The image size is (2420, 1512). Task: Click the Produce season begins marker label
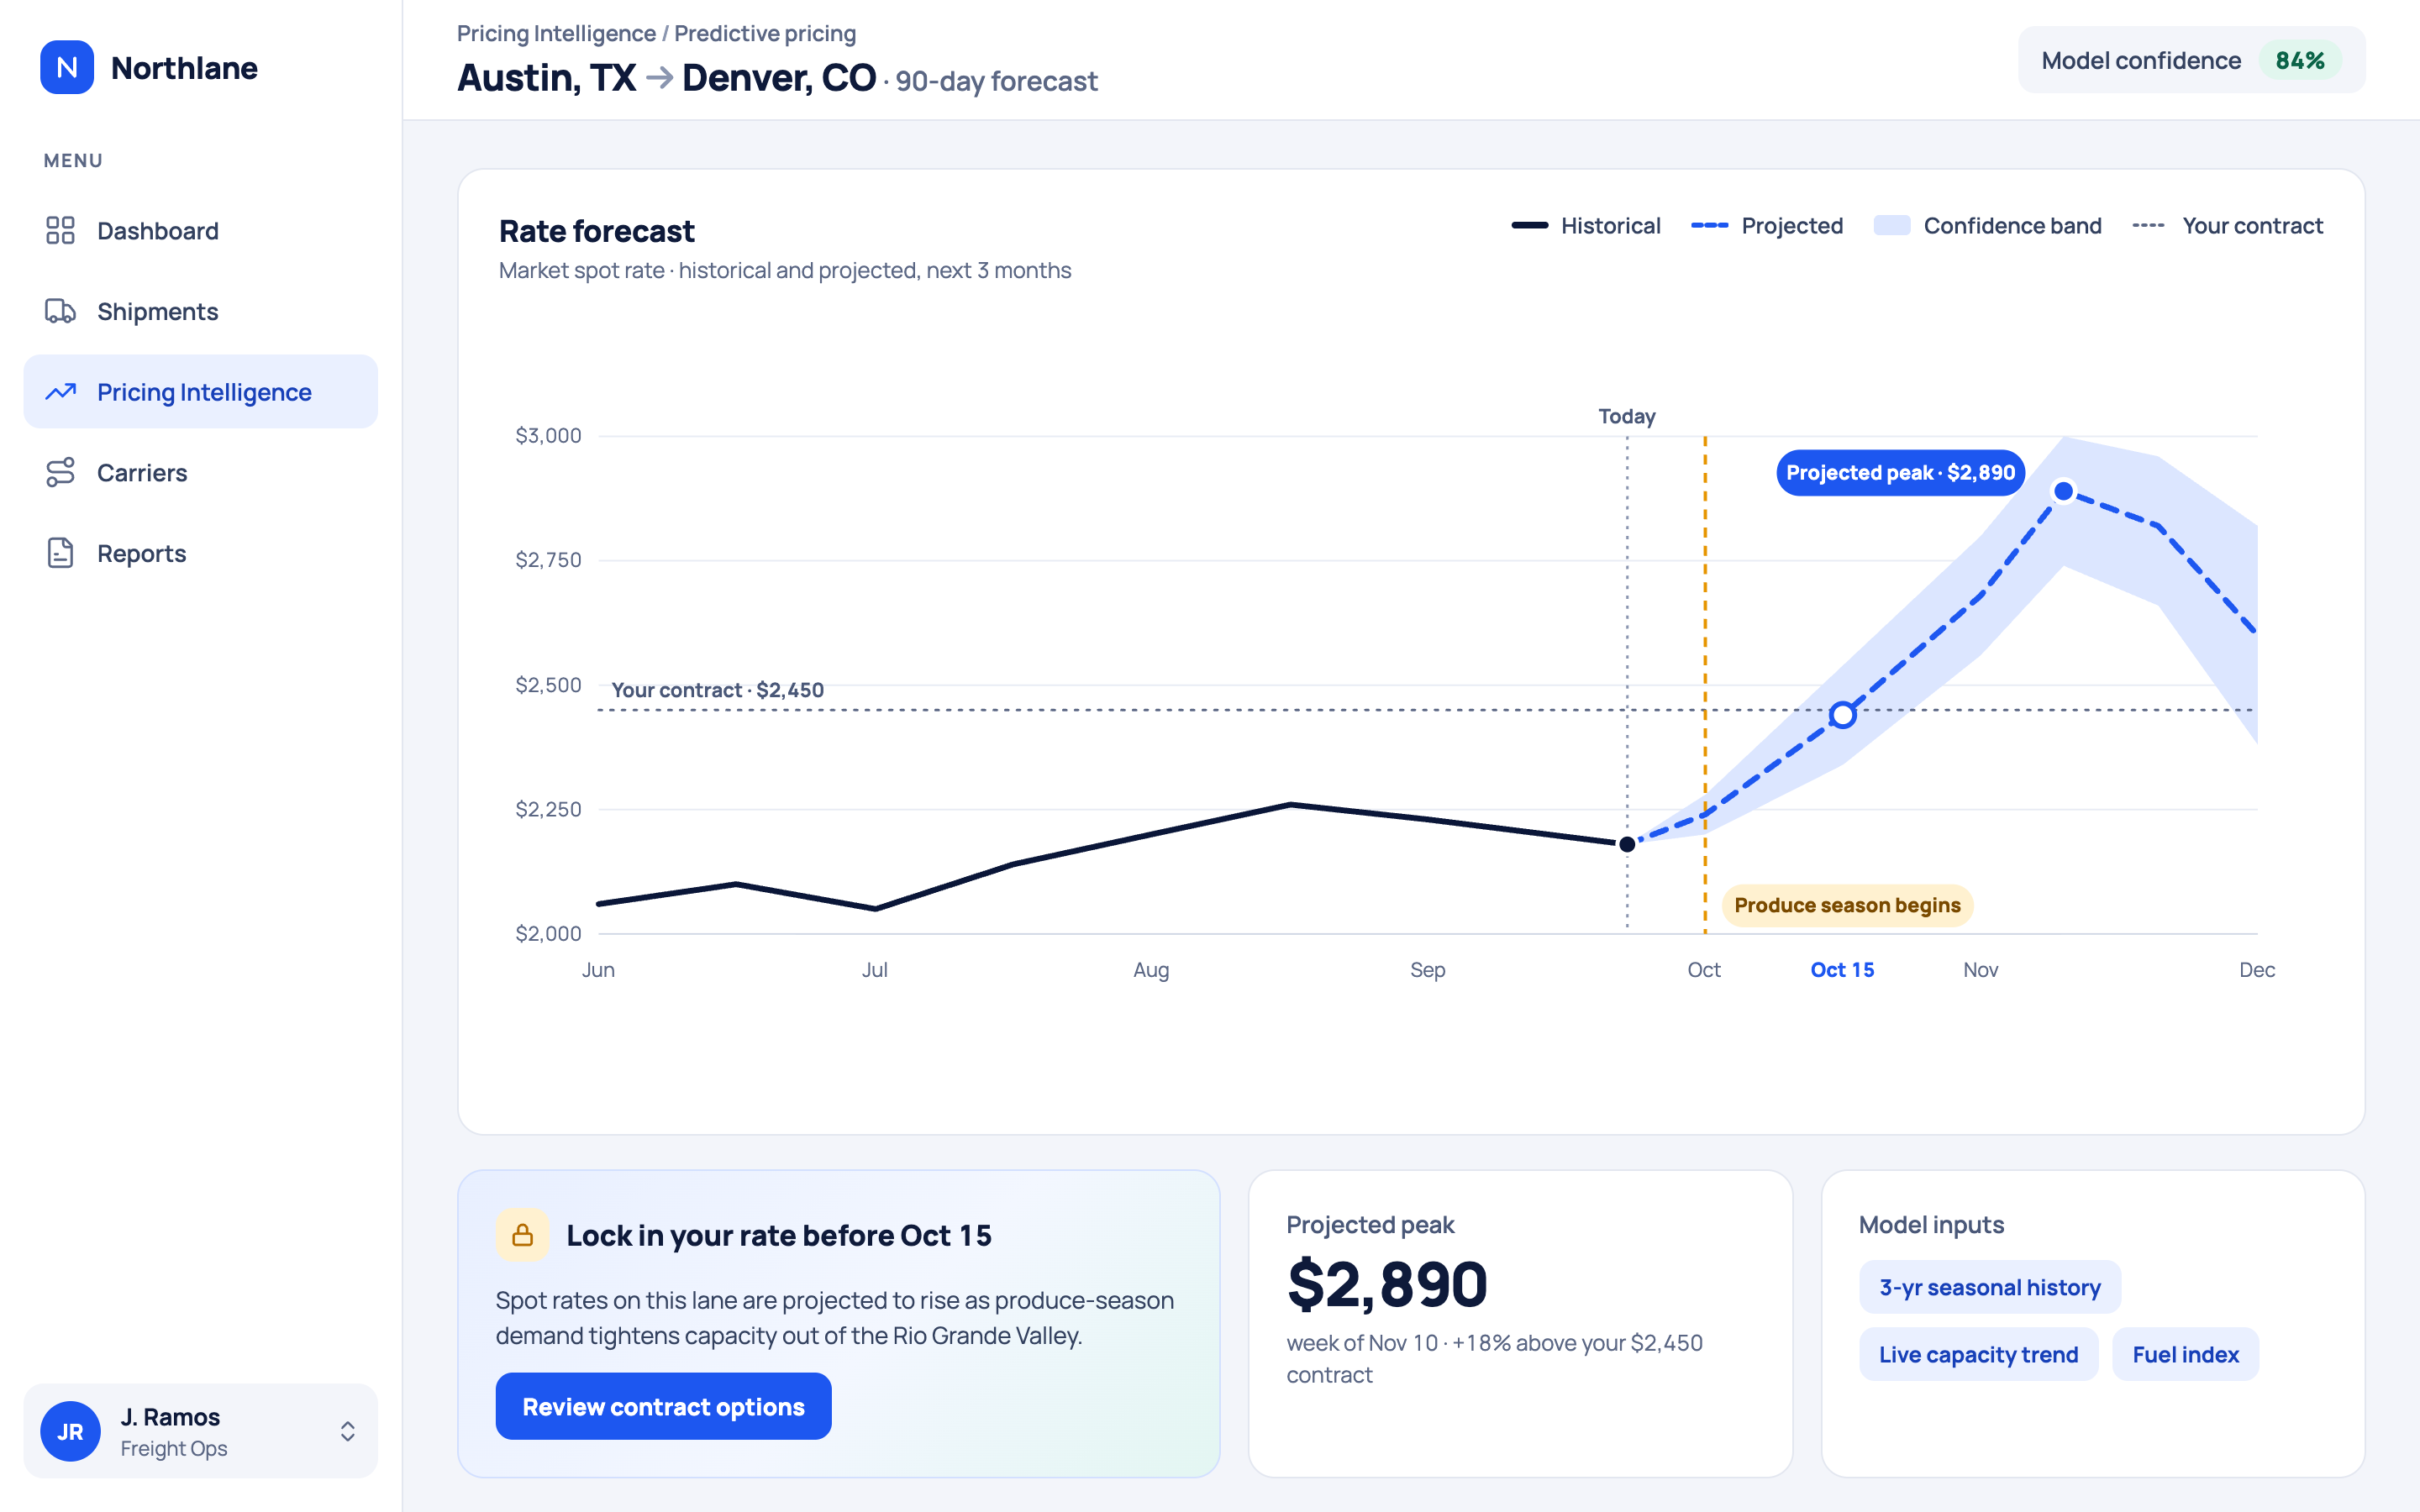[x=1847, y=905]
